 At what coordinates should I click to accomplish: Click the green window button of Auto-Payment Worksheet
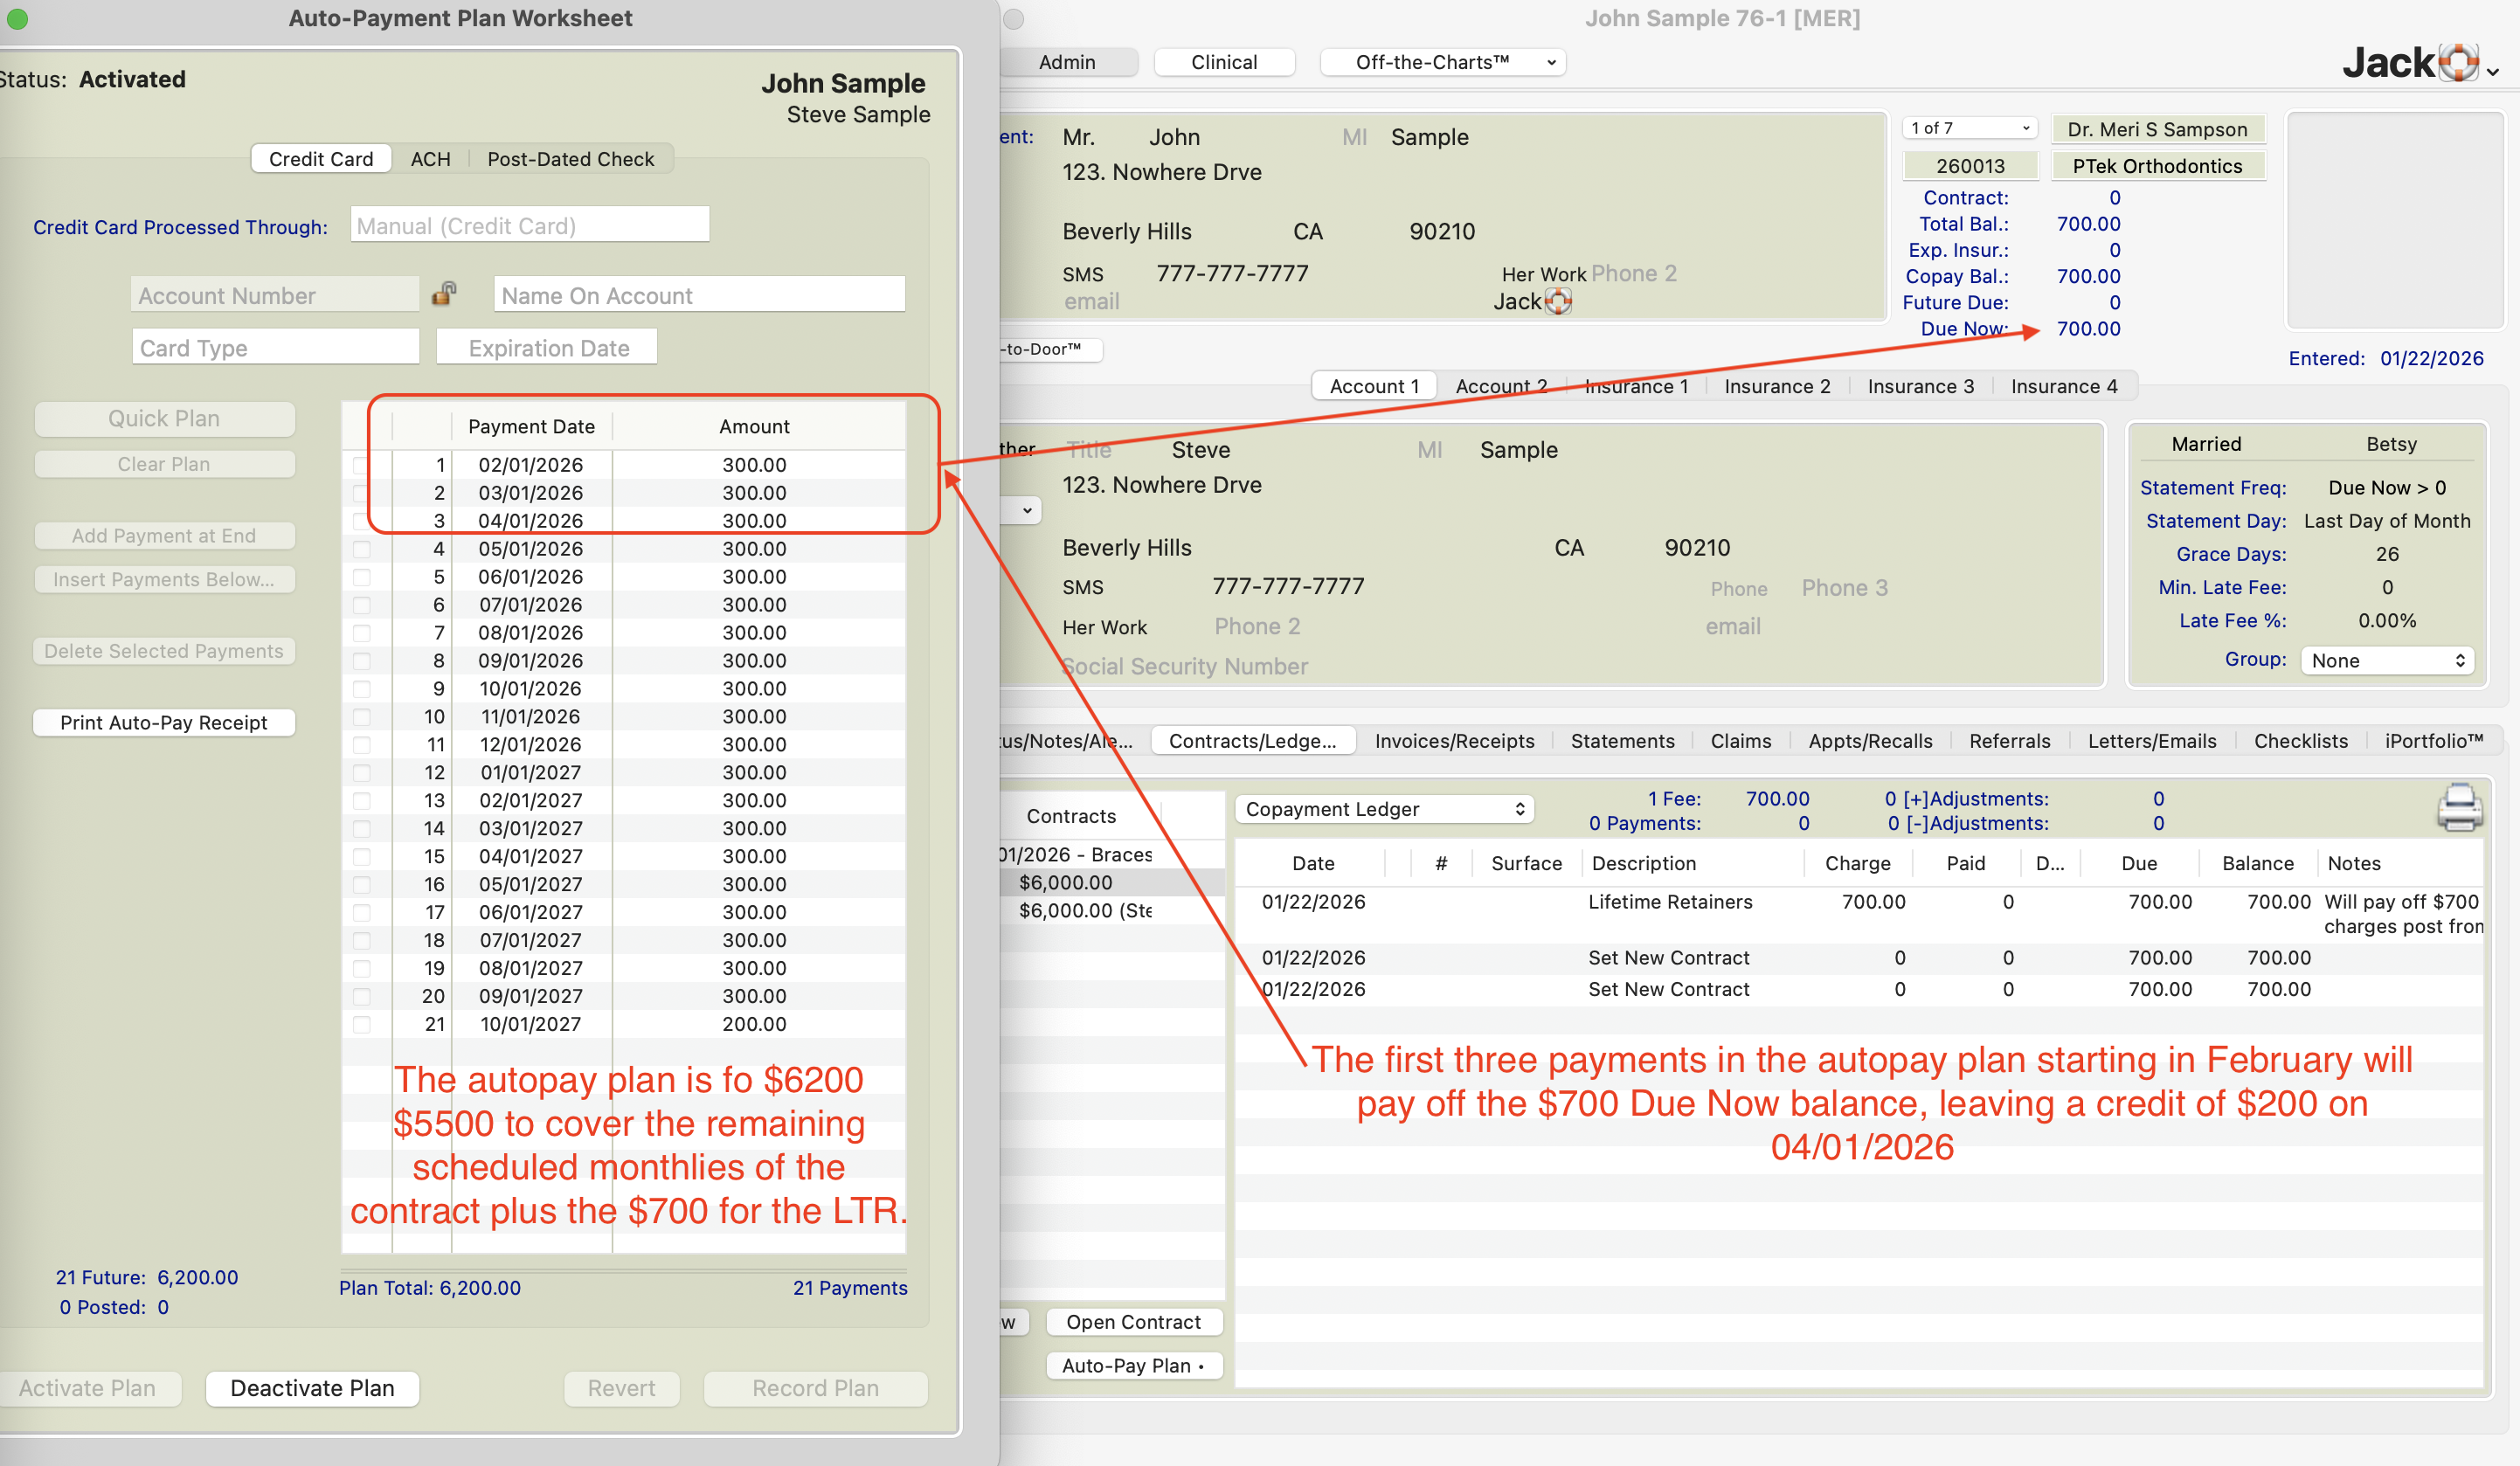point(17,18)
